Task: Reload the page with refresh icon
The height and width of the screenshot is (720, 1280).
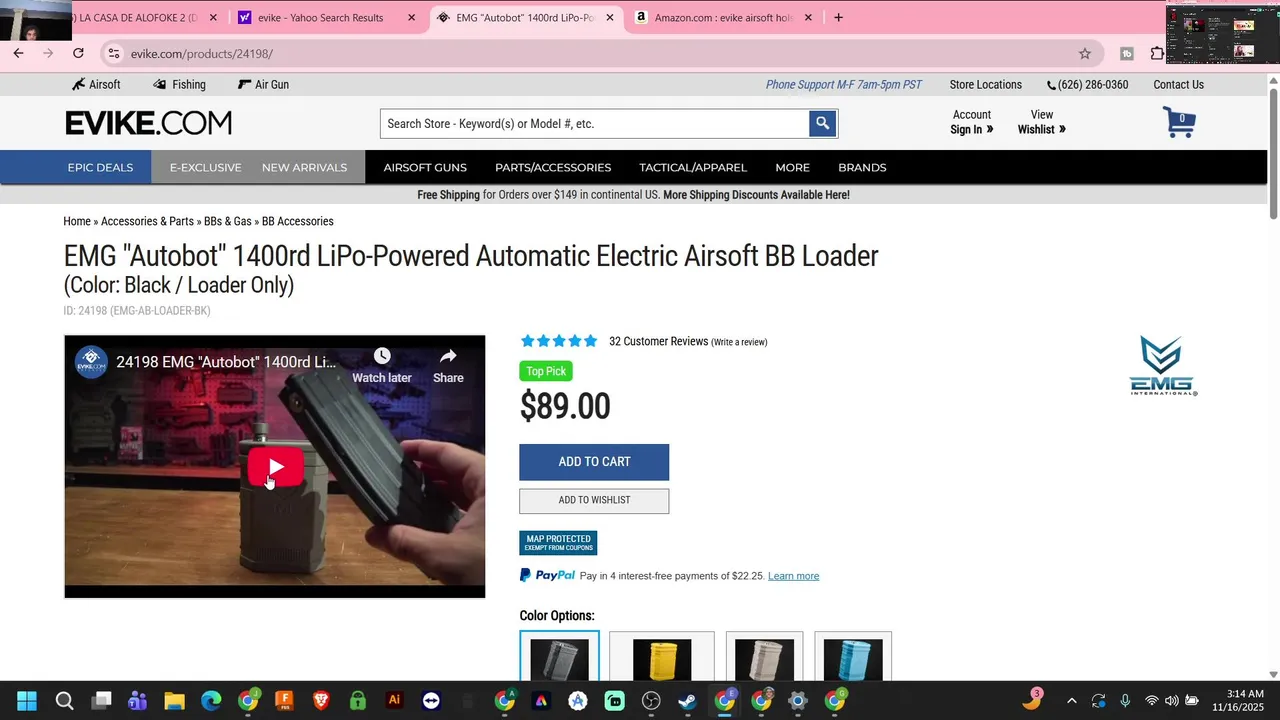Action: (x=78, y=53)
